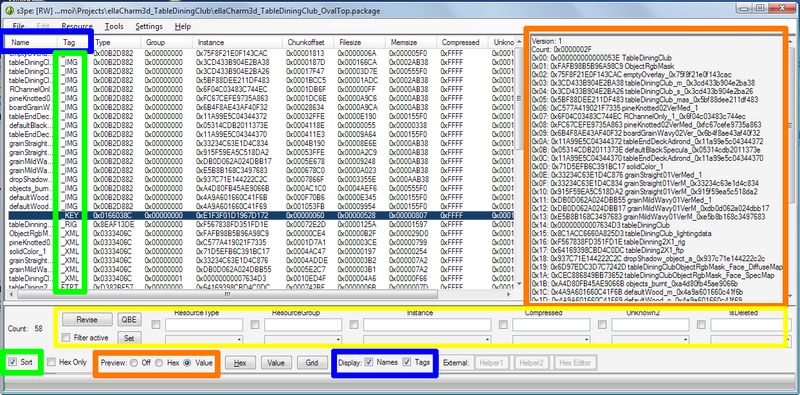Image resolution: width=800 pixels, height=395 pixels.
Task: Click in the Unknown2 filter text field
Action: point(651,325)
